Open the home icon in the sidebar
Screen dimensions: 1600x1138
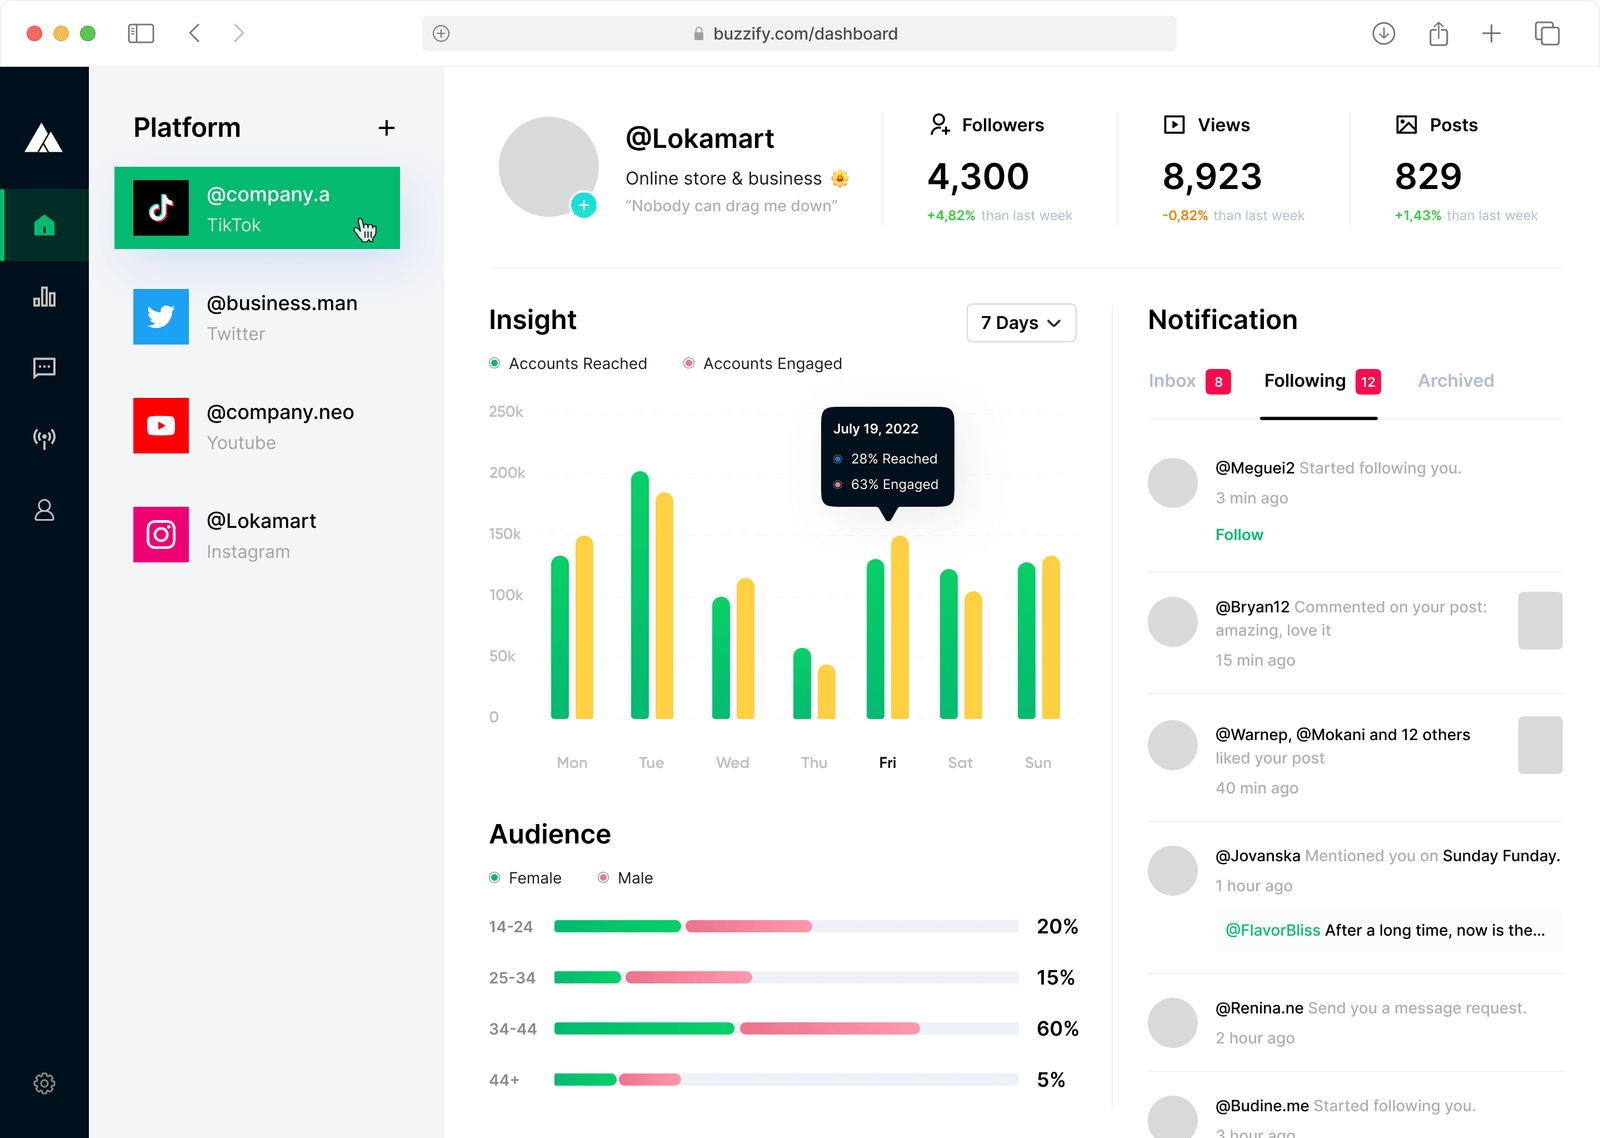44,225
